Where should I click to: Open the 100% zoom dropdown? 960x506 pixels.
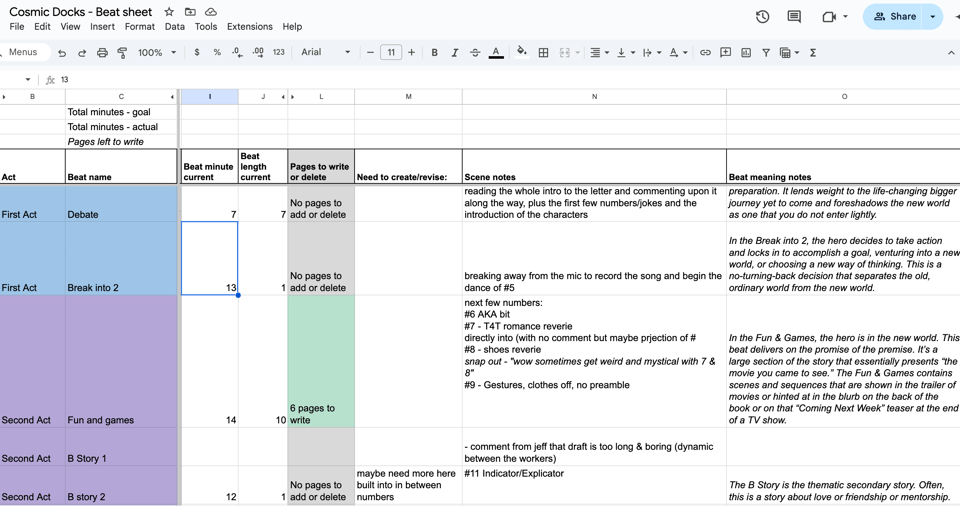156,53
